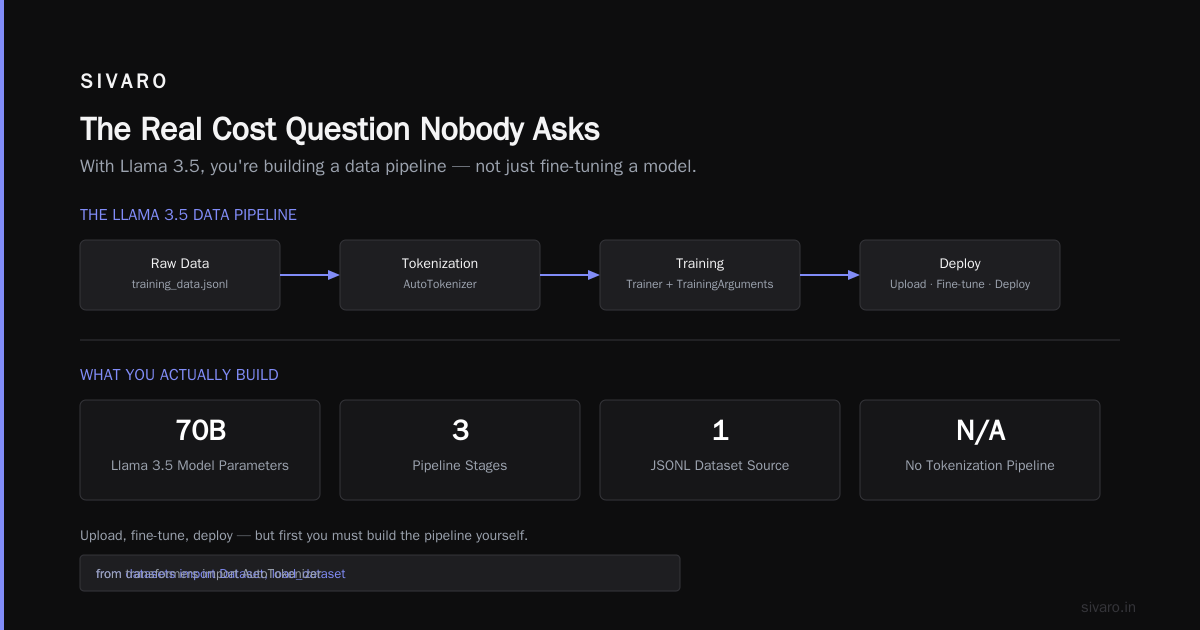Click WHAT YOU ACTUALLY BUILD heading
This screenshot has height=630, width=1200.
pyautogui.click(x=179, y=375)
